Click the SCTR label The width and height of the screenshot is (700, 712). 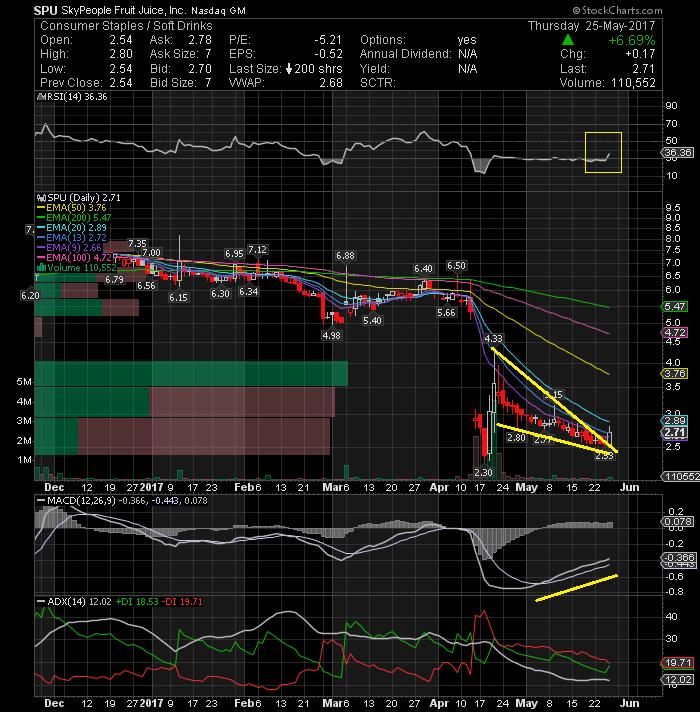pos(378,83)
